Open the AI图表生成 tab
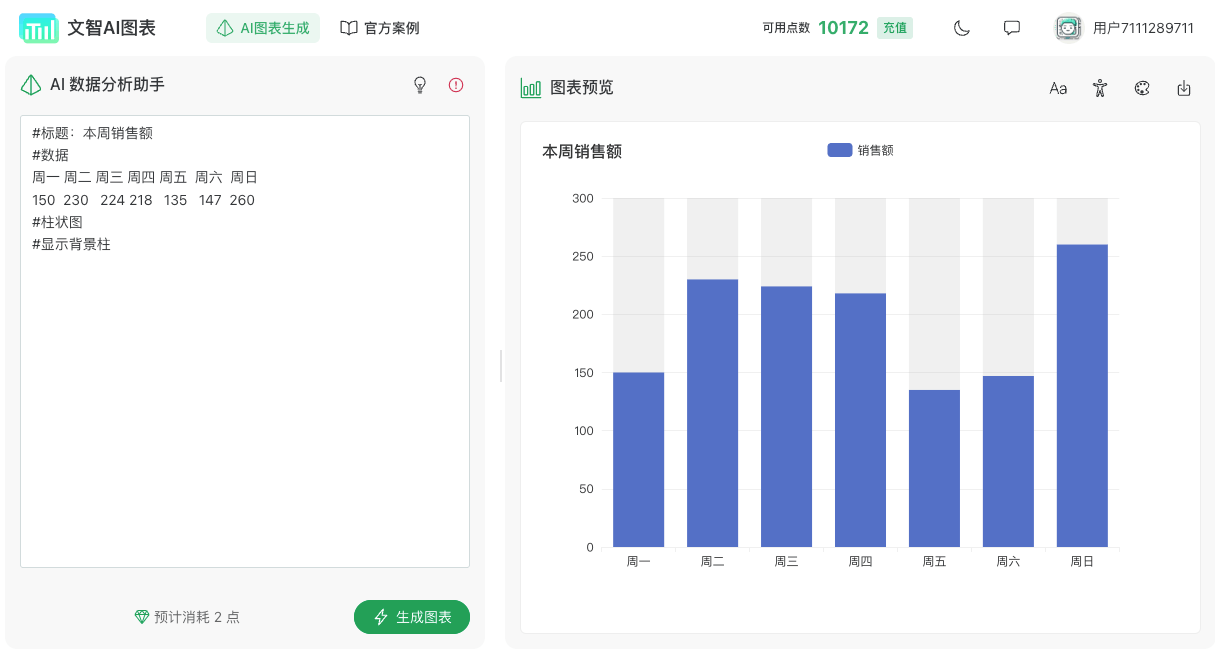The height and width of the screenshot is (650, 1215). coord(263,28)
